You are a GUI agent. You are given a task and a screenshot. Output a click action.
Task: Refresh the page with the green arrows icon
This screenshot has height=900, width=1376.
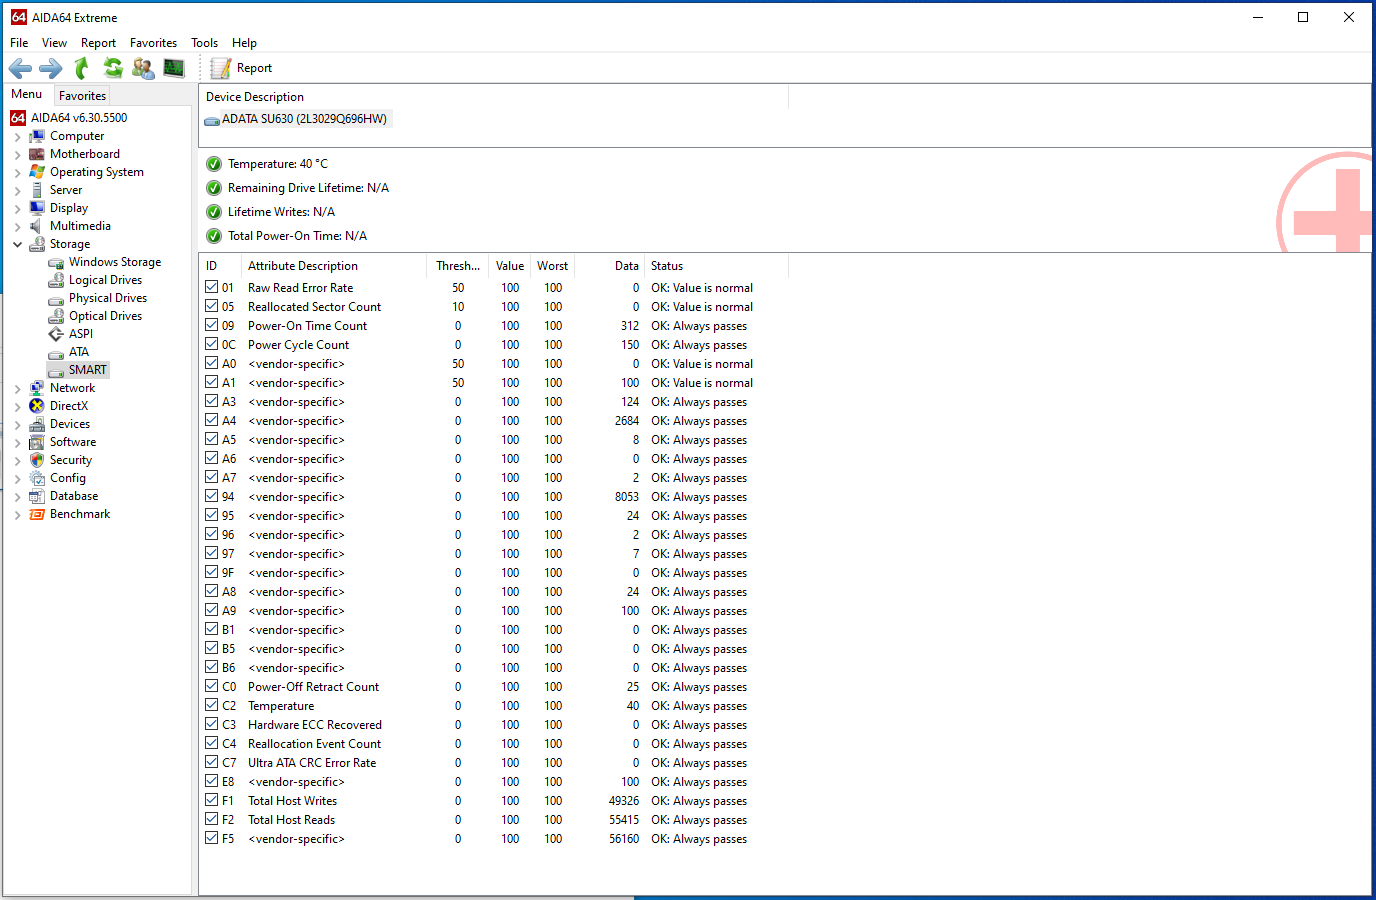pyautogui.click(x=113, y=68)
